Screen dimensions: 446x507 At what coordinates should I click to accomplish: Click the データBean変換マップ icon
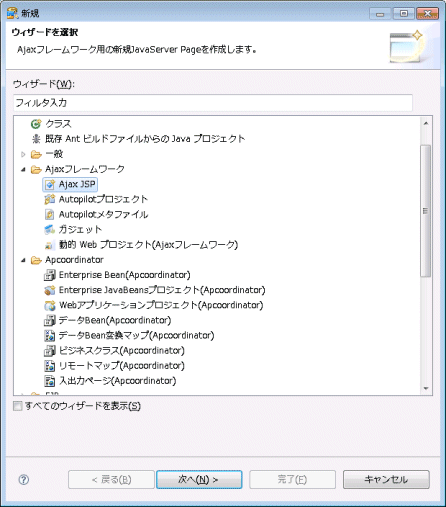coord(50,336)
